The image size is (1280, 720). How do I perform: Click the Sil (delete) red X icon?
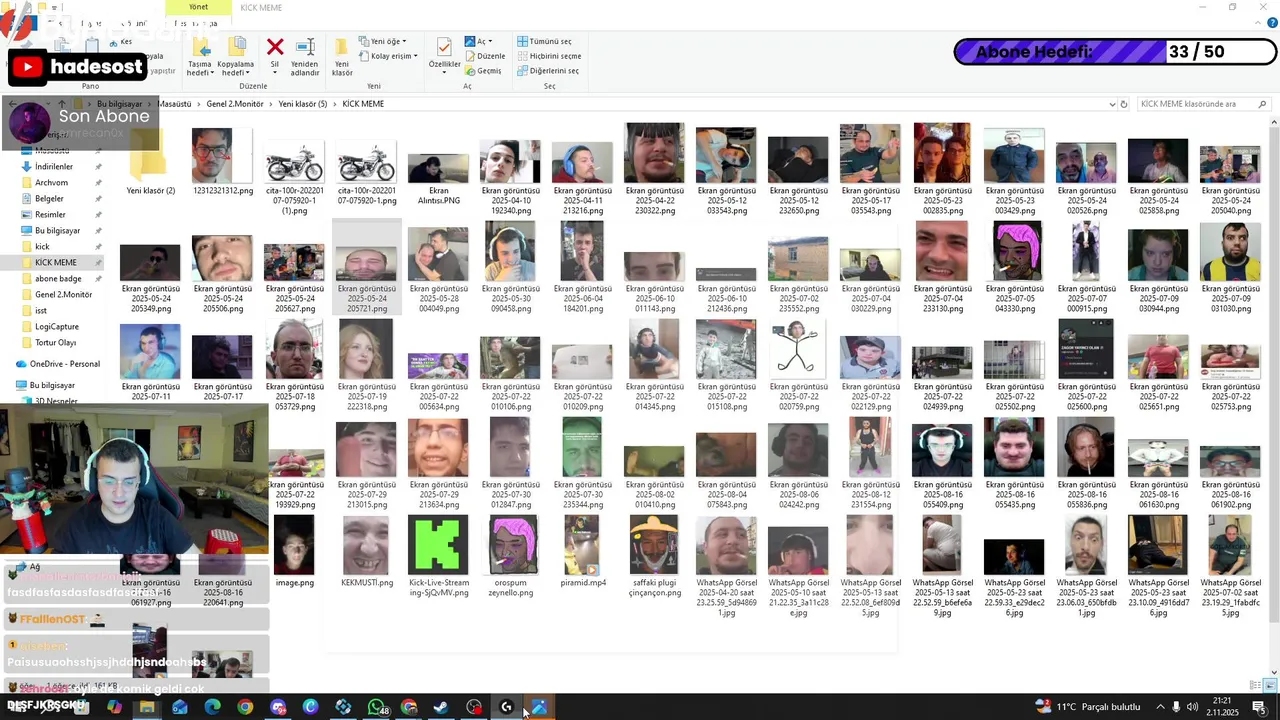pyautogui.click(x=275, y=47)
